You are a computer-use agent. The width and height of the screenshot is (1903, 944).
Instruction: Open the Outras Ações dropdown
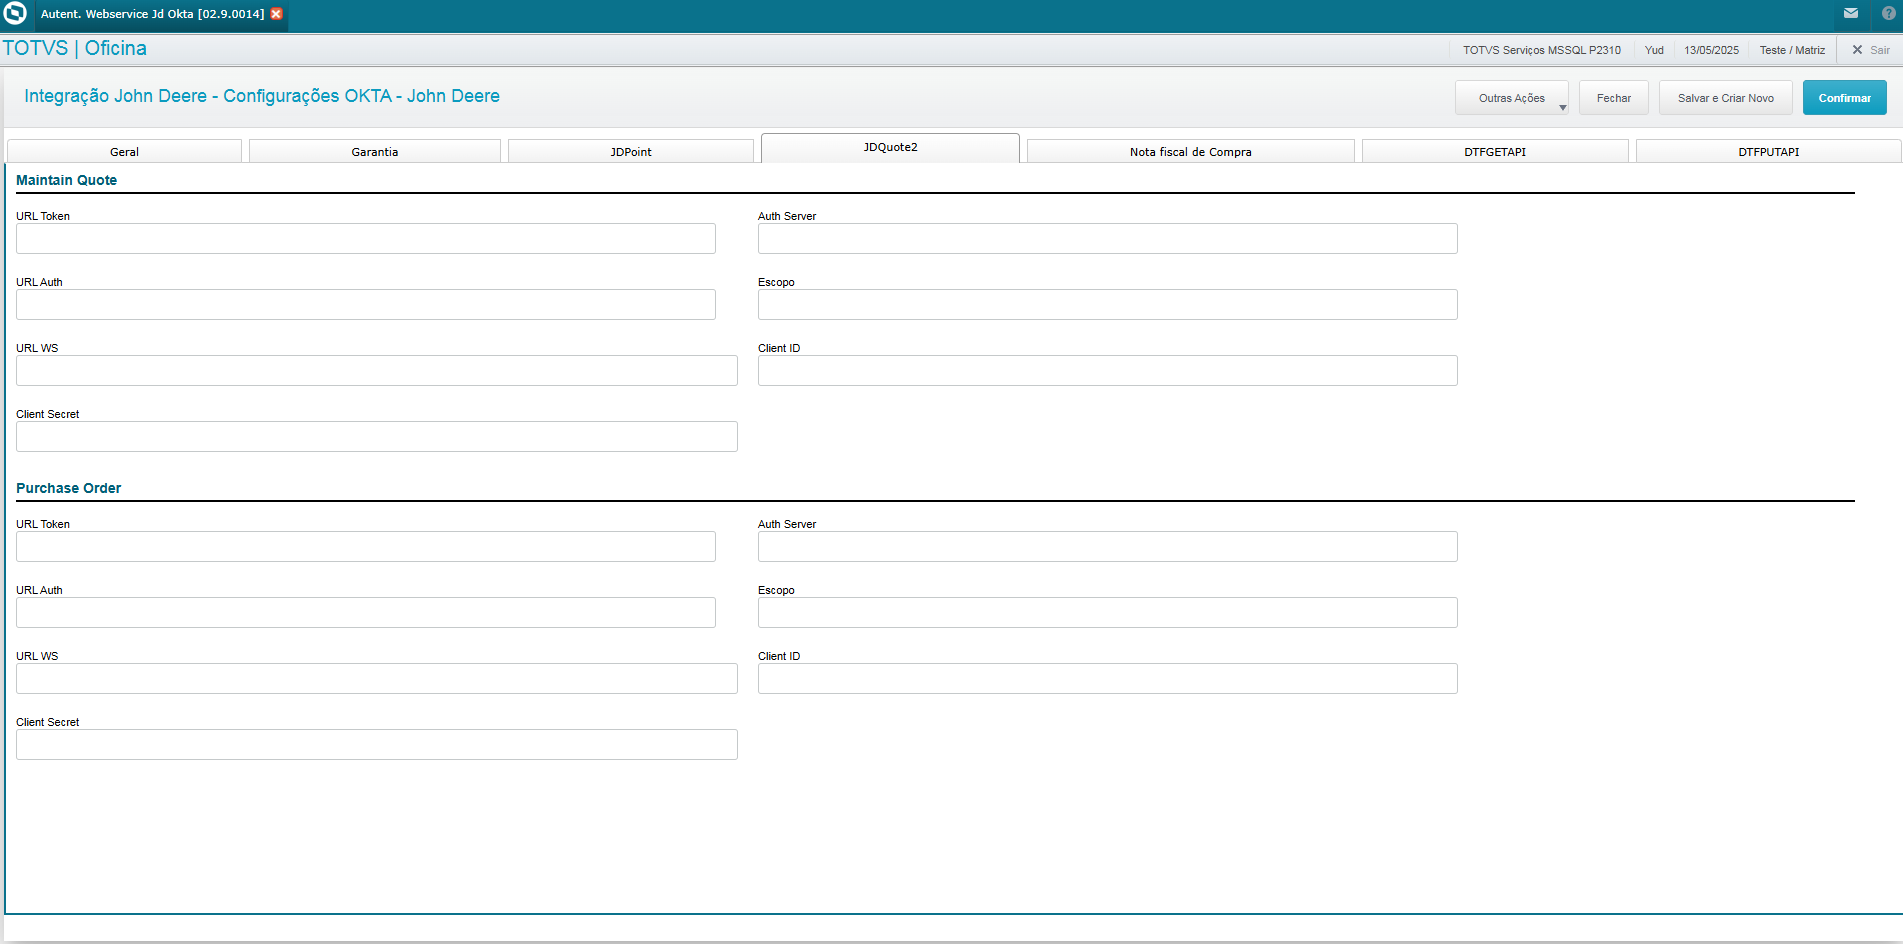1512,98
